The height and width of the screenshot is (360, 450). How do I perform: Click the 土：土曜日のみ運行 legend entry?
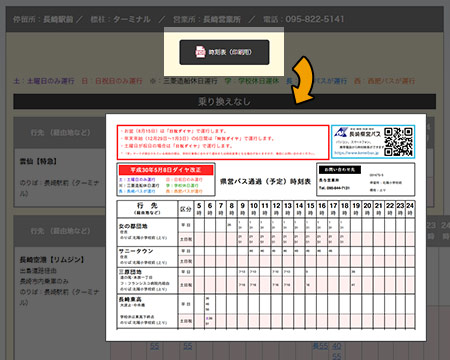coord(44,81)
